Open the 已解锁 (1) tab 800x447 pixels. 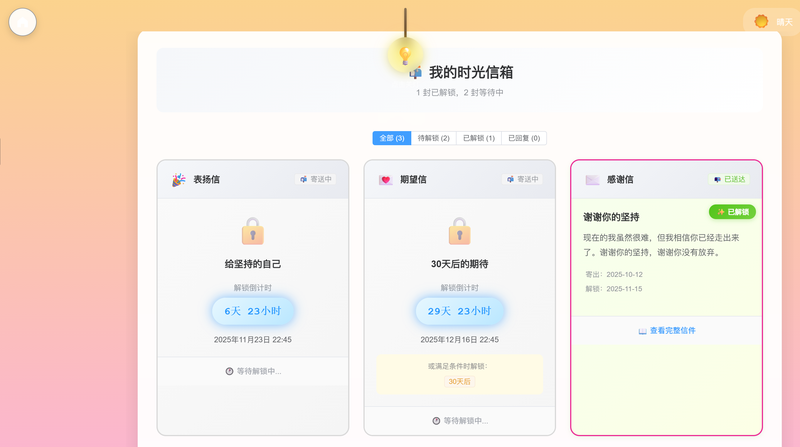pyautogui.click(x=479, y=138)
